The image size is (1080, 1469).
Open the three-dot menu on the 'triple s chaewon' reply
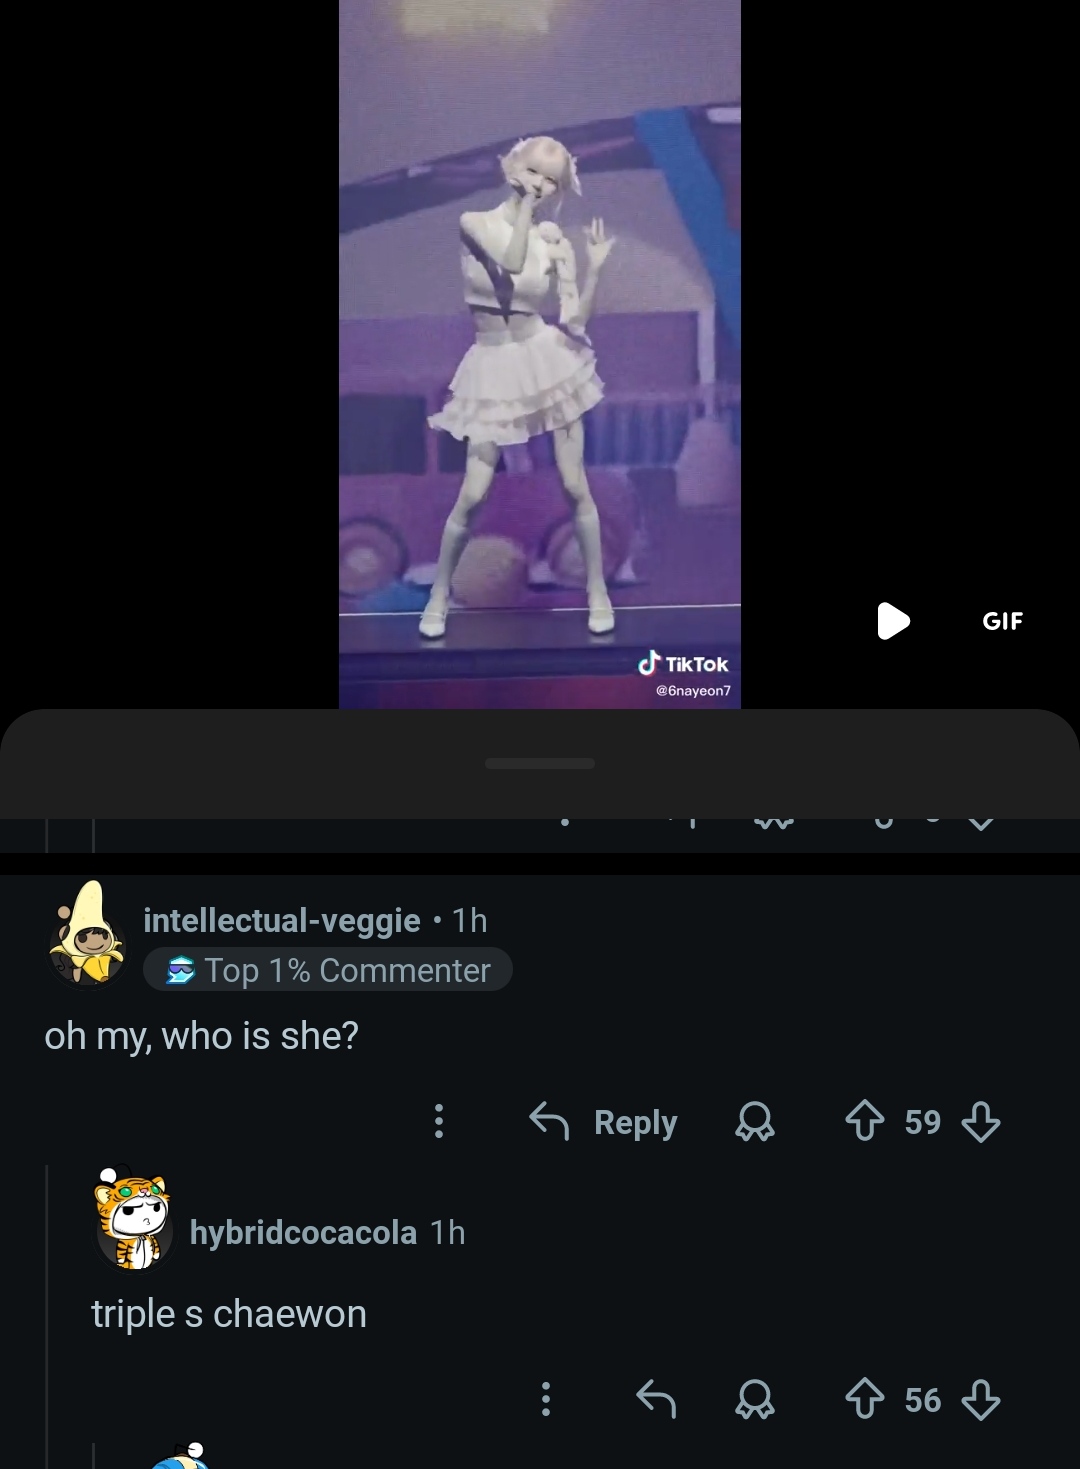(546, 1399)
